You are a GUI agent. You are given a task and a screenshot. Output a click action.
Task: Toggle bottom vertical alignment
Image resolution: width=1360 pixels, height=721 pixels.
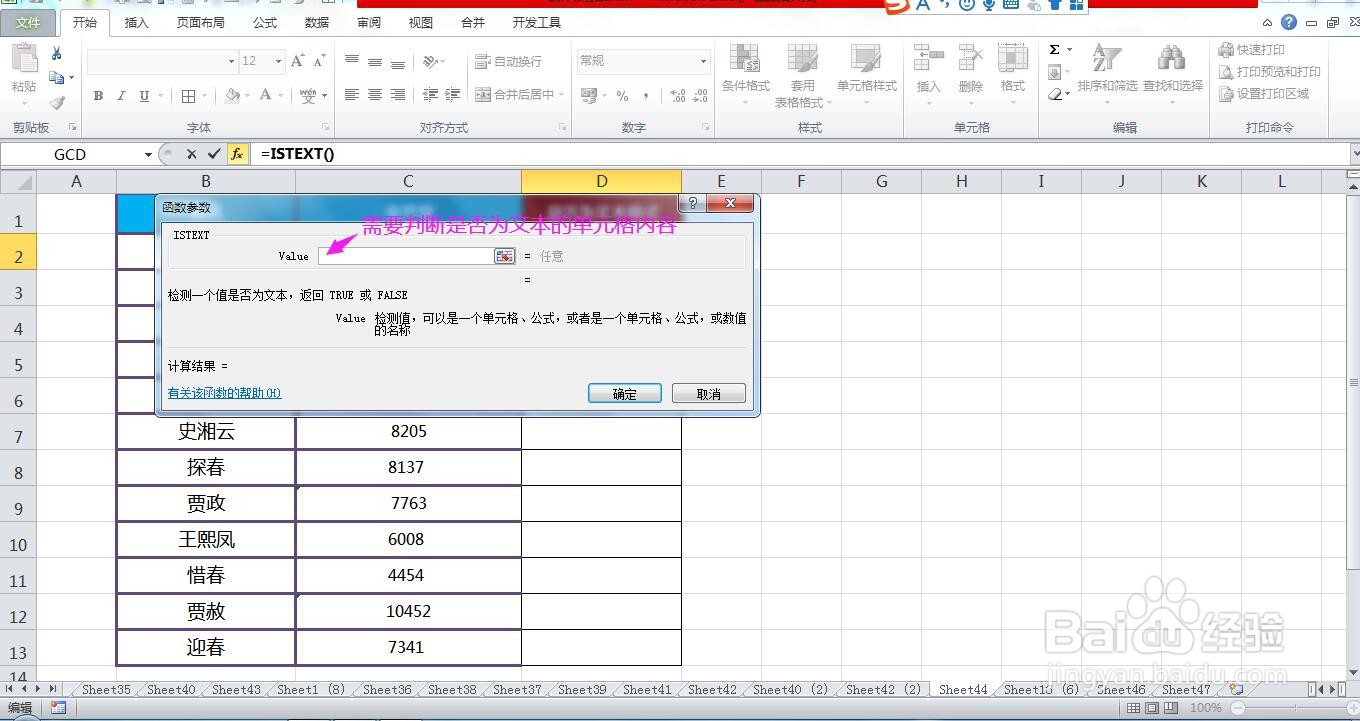[397, 61]
